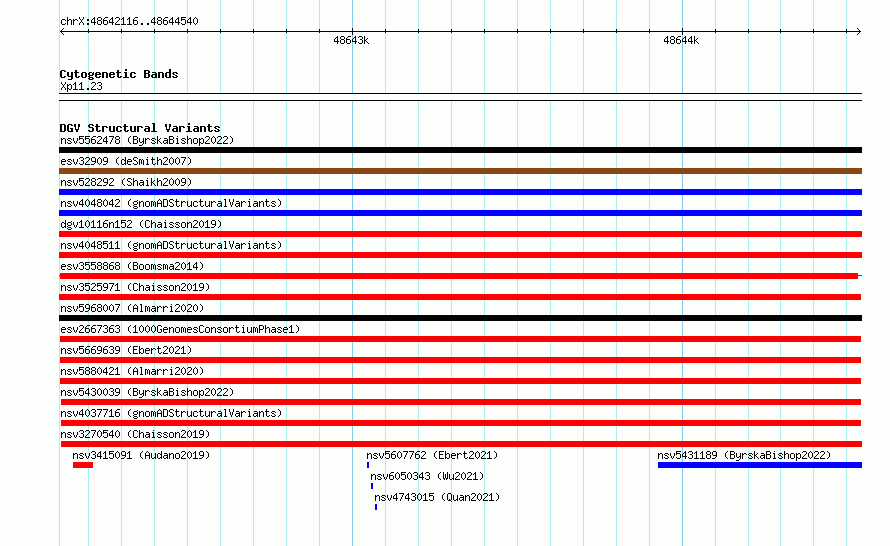Select the short red nsv3415091 bar
The image size is (890, 546).
click(83, 465)
